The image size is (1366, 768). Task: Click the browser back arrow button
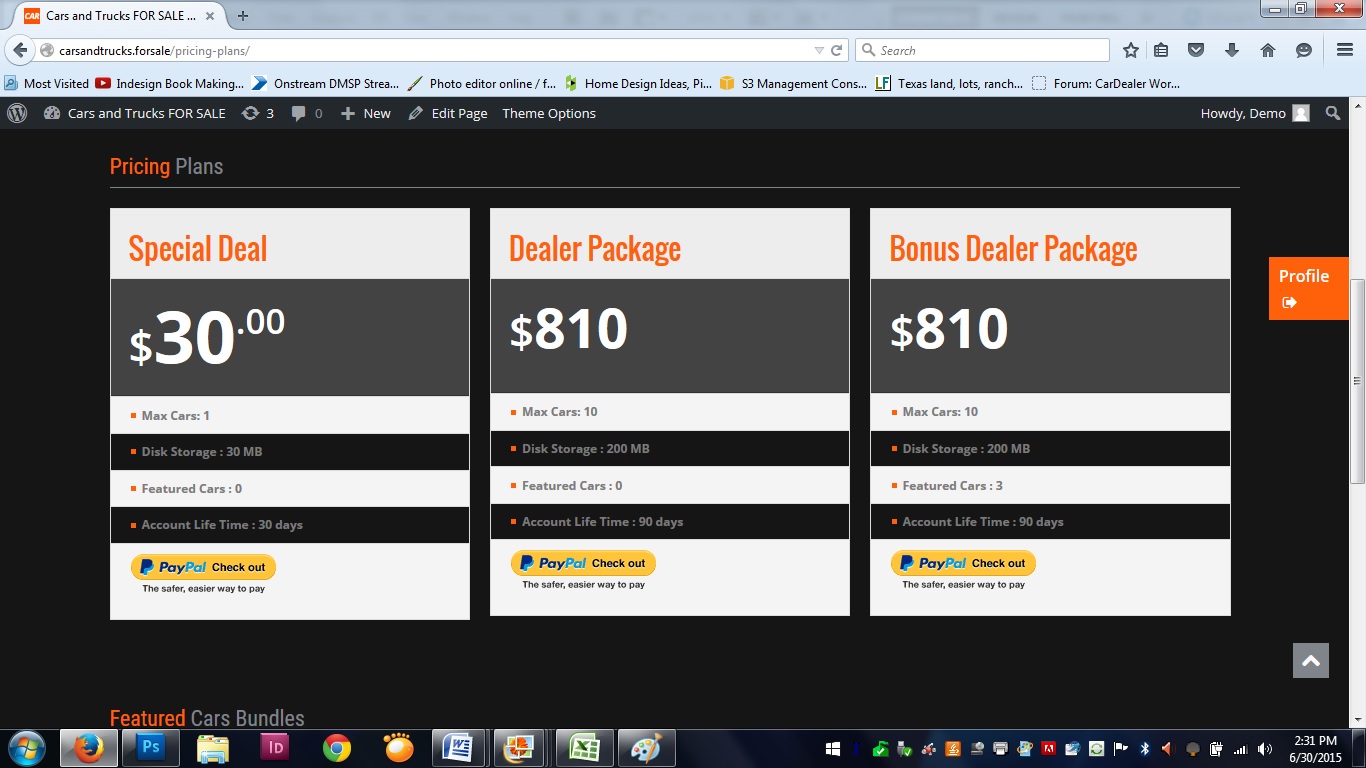click(x=20, y=50)
